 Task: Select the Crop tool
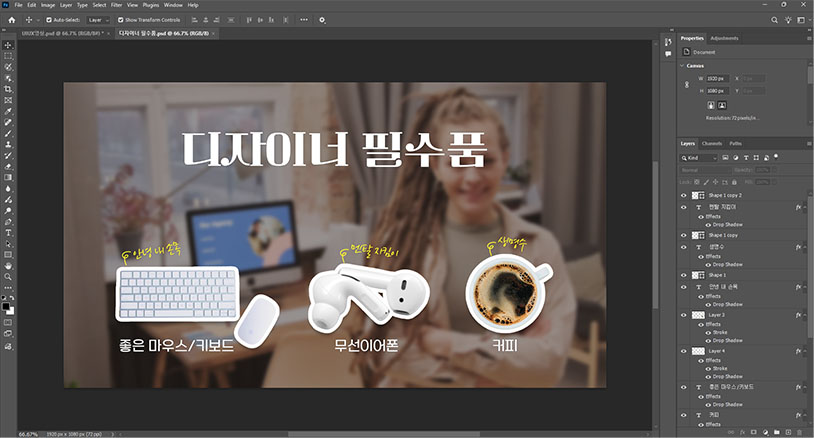tap(8, 89)
